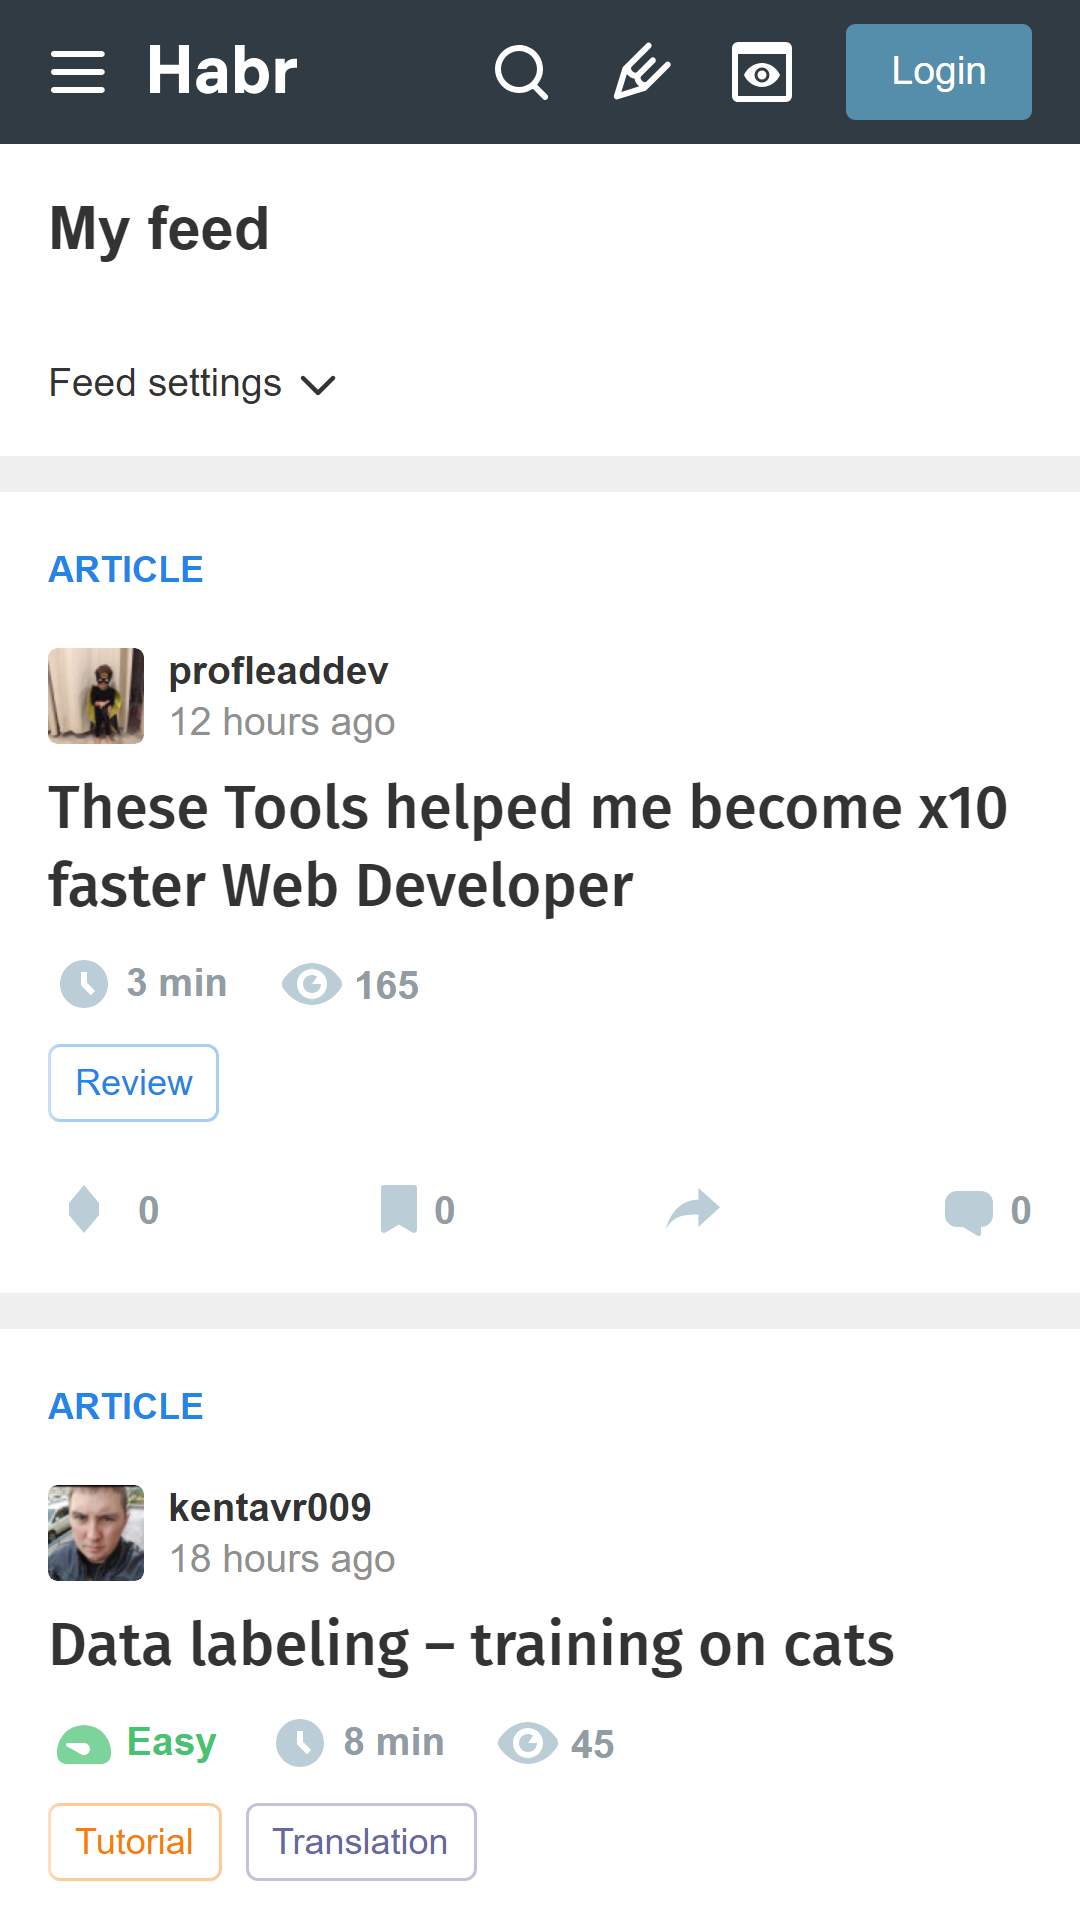Open the search magnifier icon
This screenshot has height=1920, width=1080.
click(x=522, y=72)
